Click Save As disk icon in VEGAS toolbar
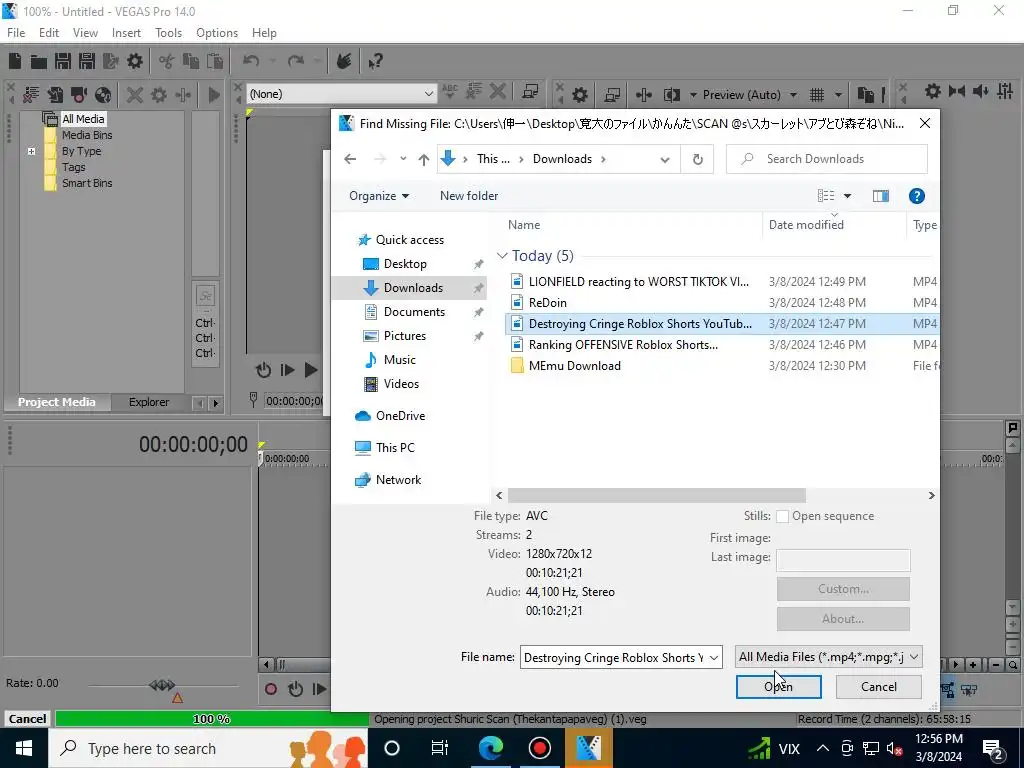 87,61
